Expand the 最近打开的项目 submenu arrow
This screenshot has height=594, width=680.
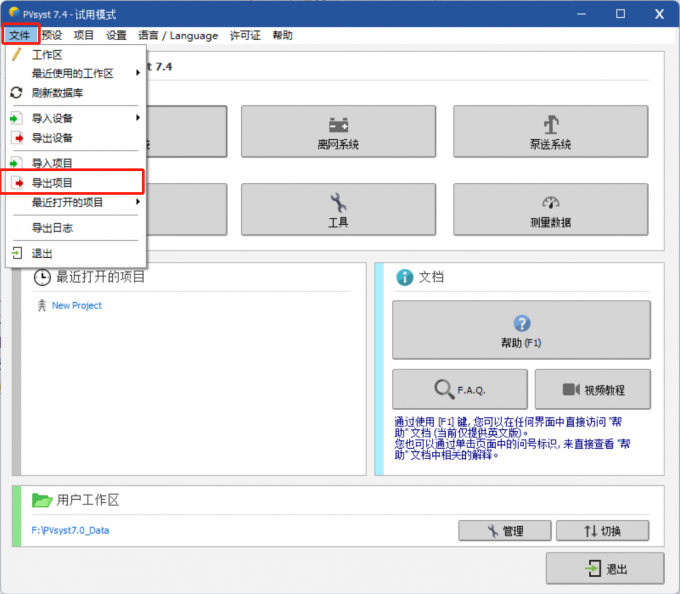point(137,202)
